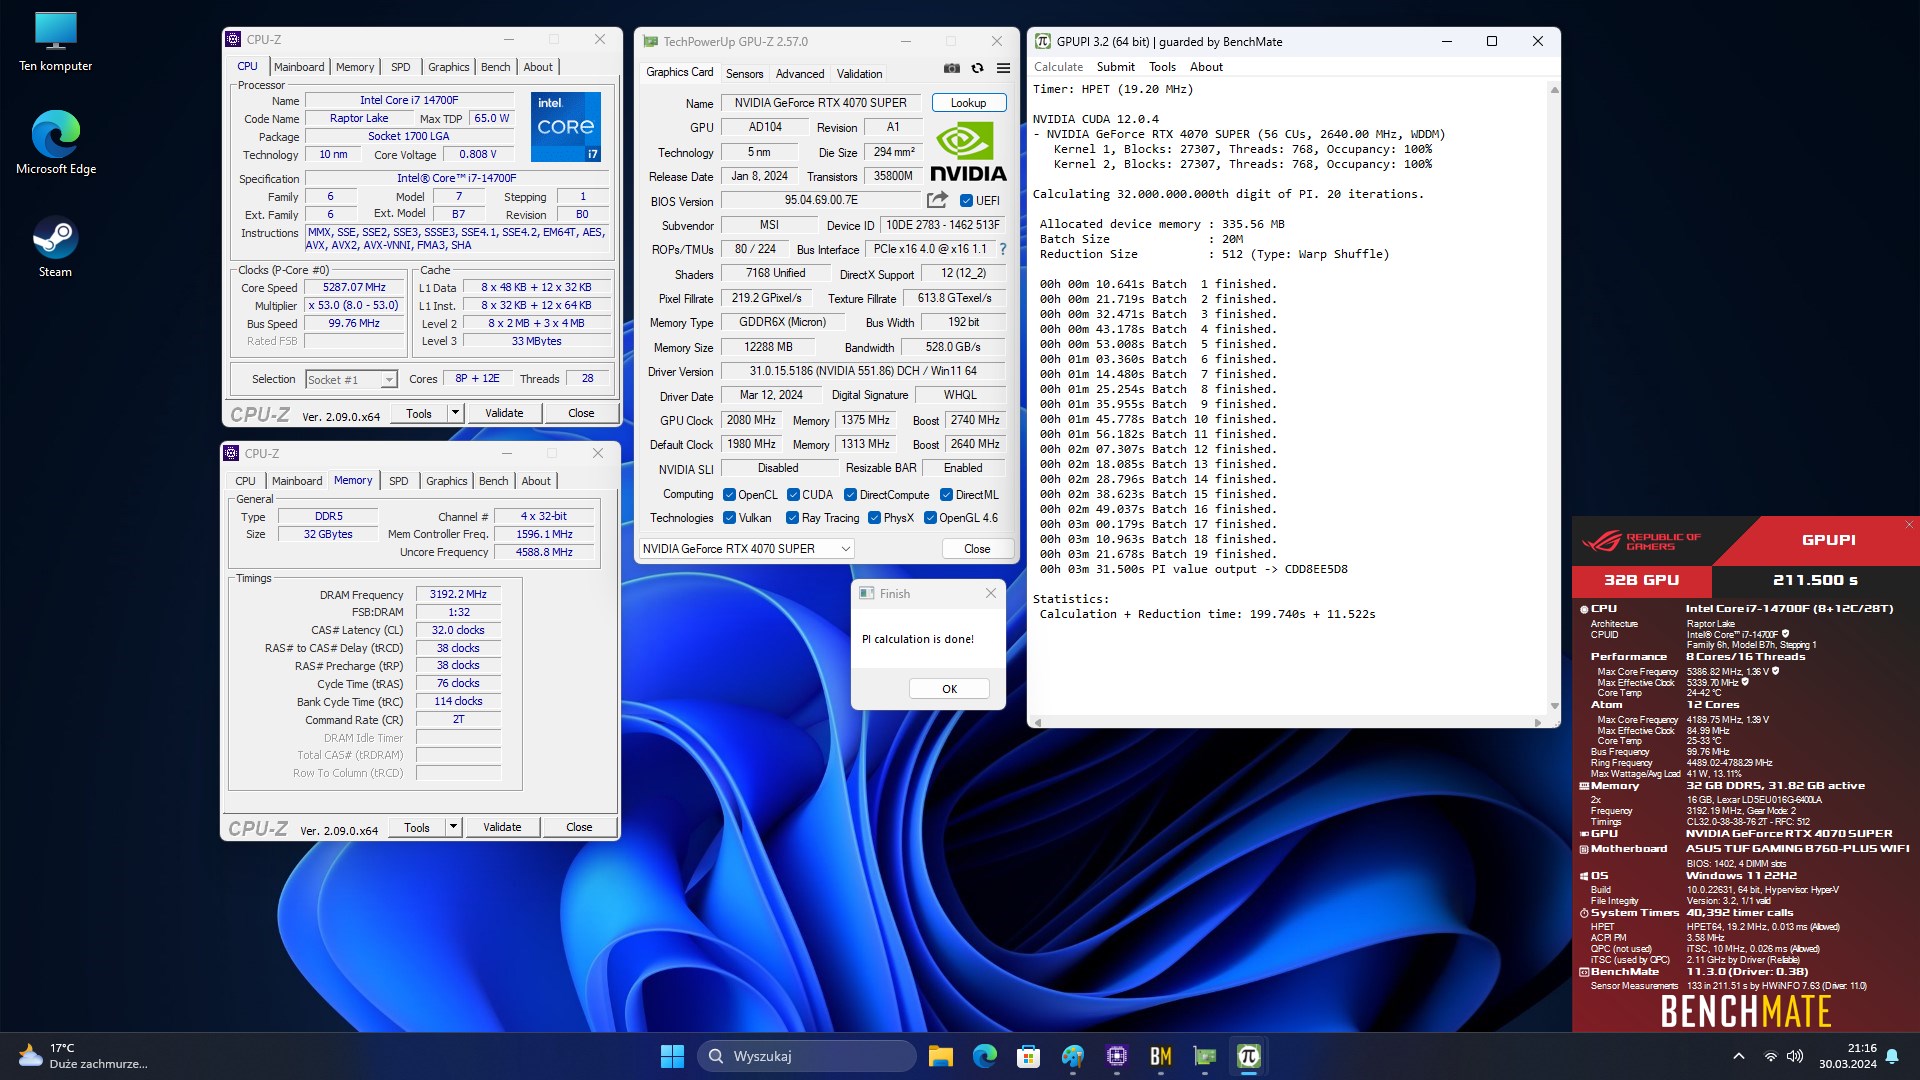Open Advanced tab in GPU-Z
Screen dimensions: 1920x1080
(800, 74)
